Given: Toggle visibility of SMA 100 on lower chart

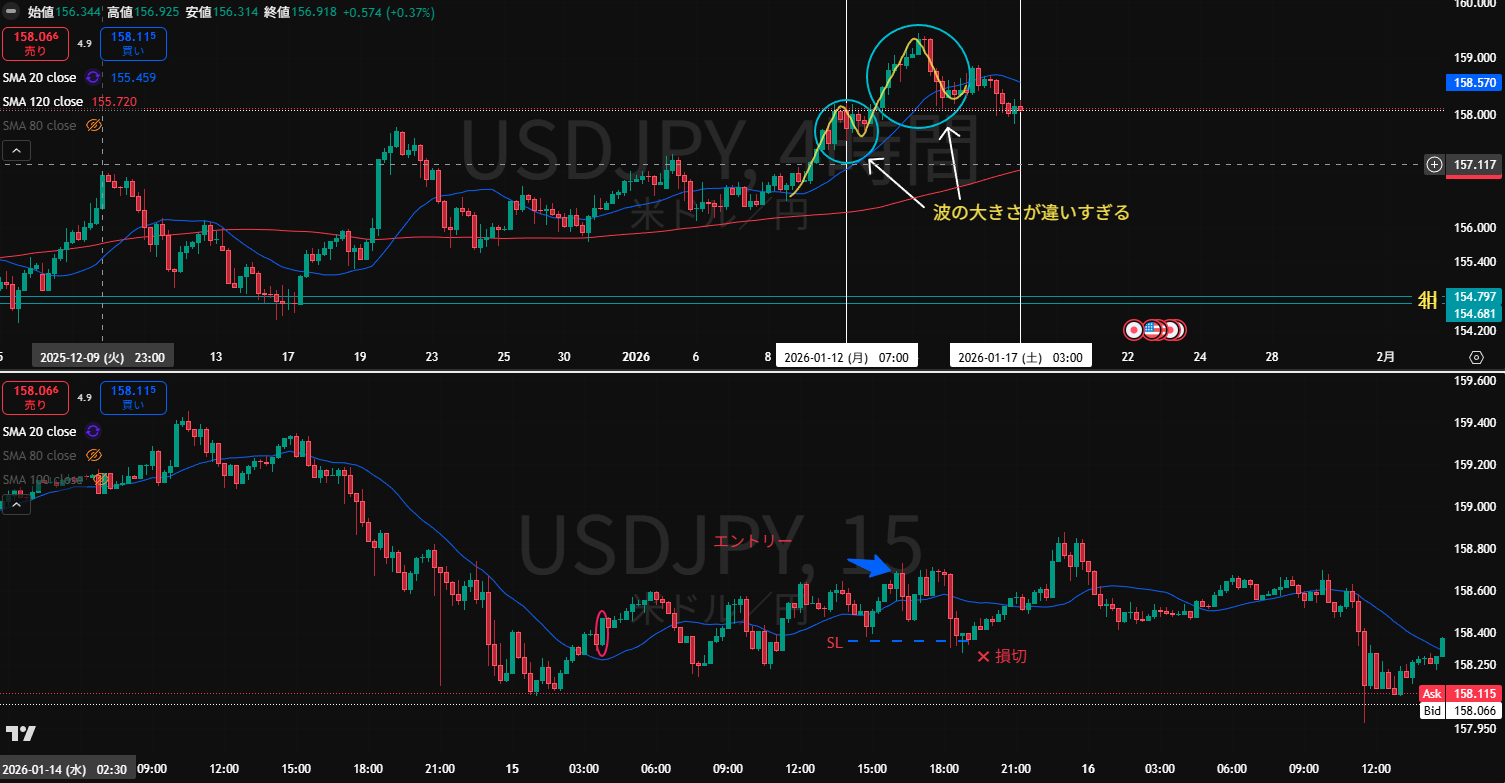Looking at the screenshot, I should coord(100,480).
